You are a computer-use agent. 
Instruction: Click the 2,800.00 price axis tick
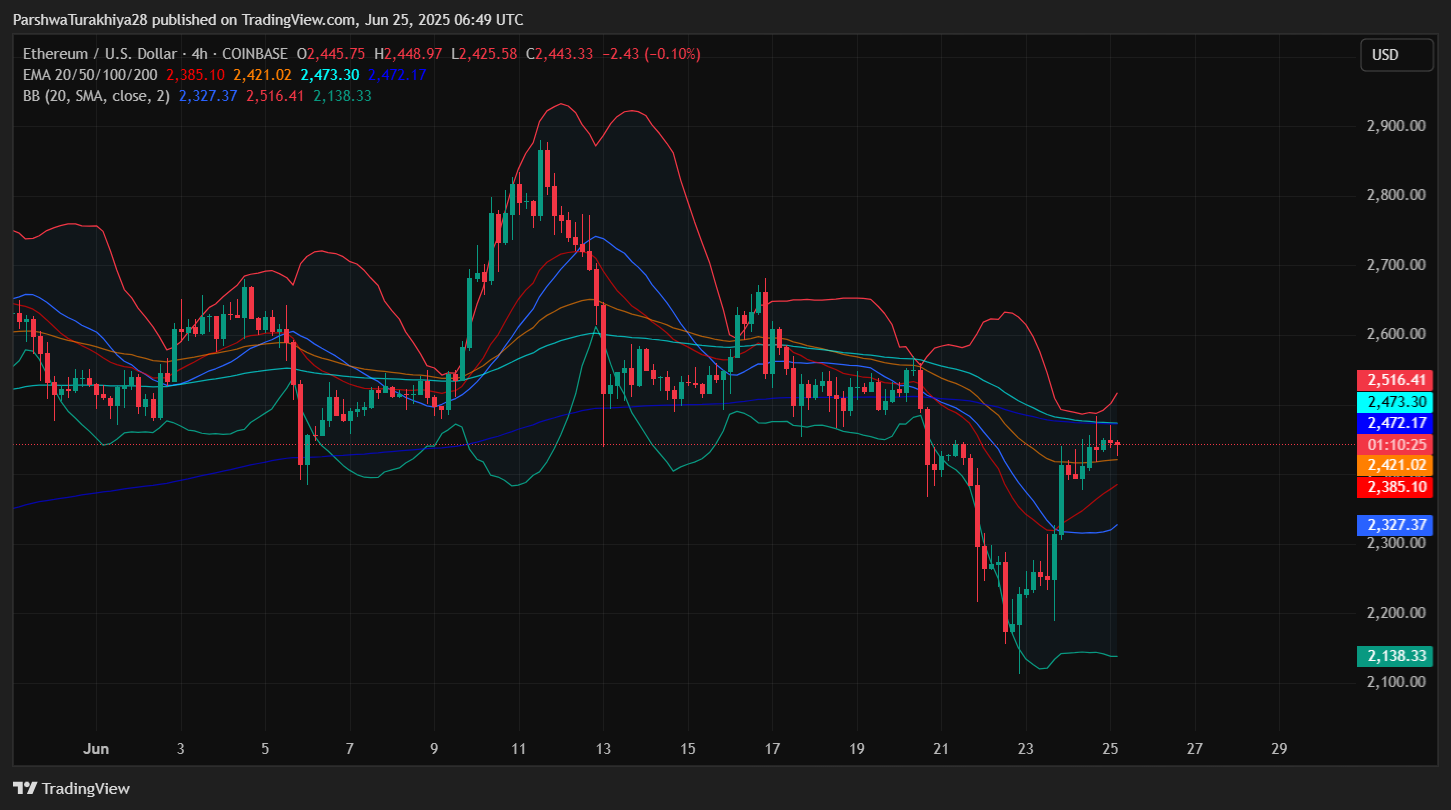[1395, 195]
